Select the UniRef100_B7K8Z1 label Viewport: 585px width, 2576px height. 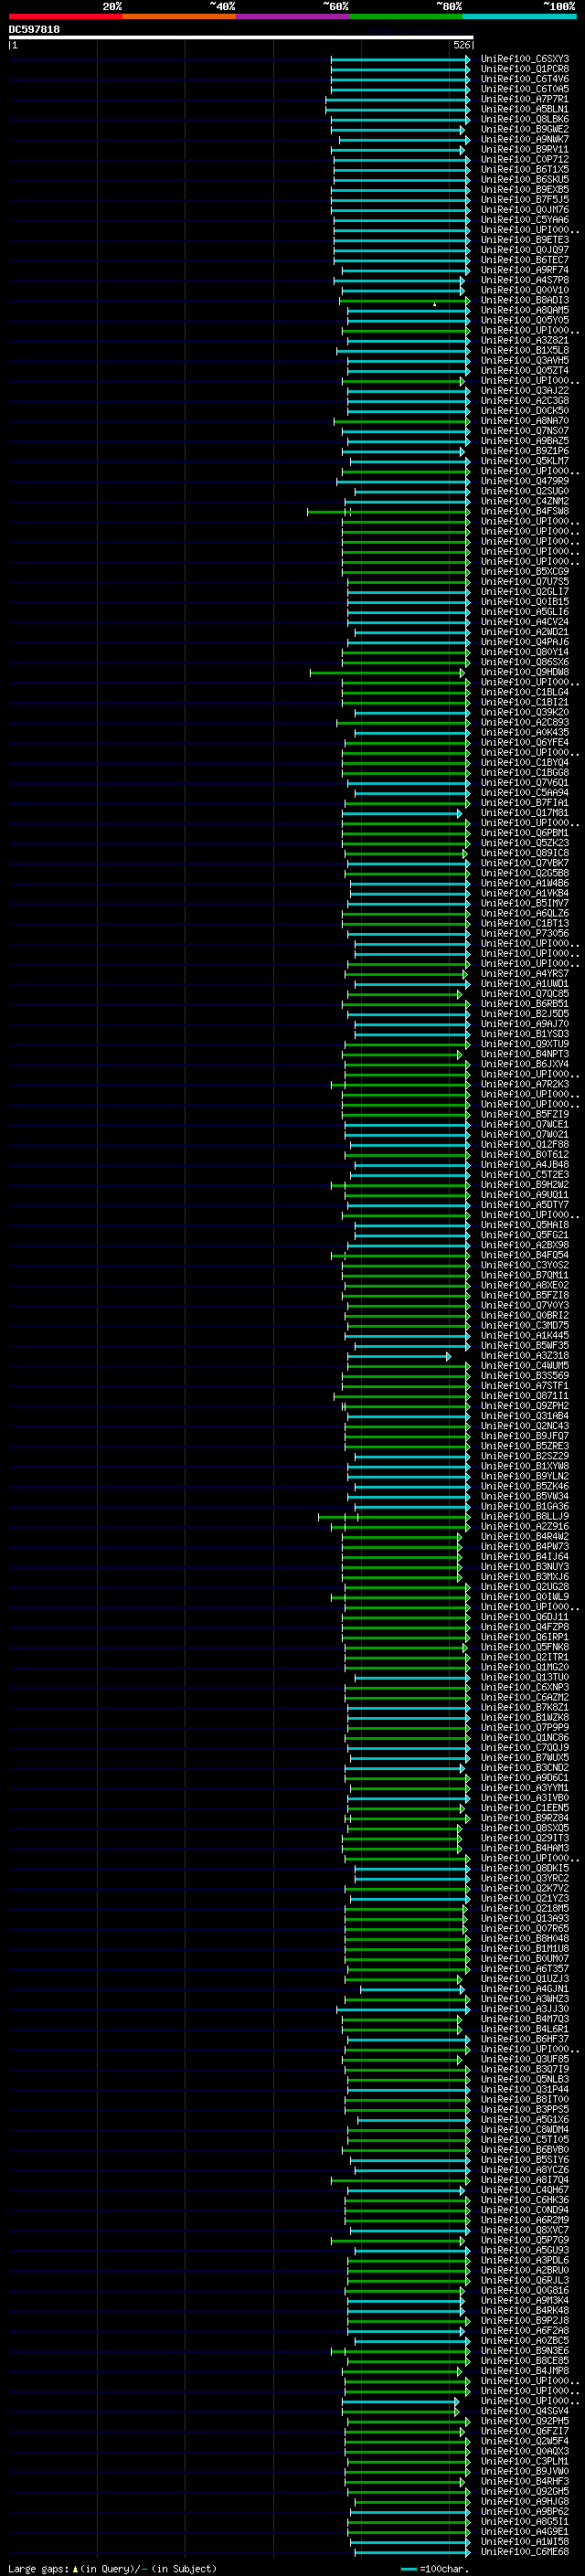[524, 1708]
